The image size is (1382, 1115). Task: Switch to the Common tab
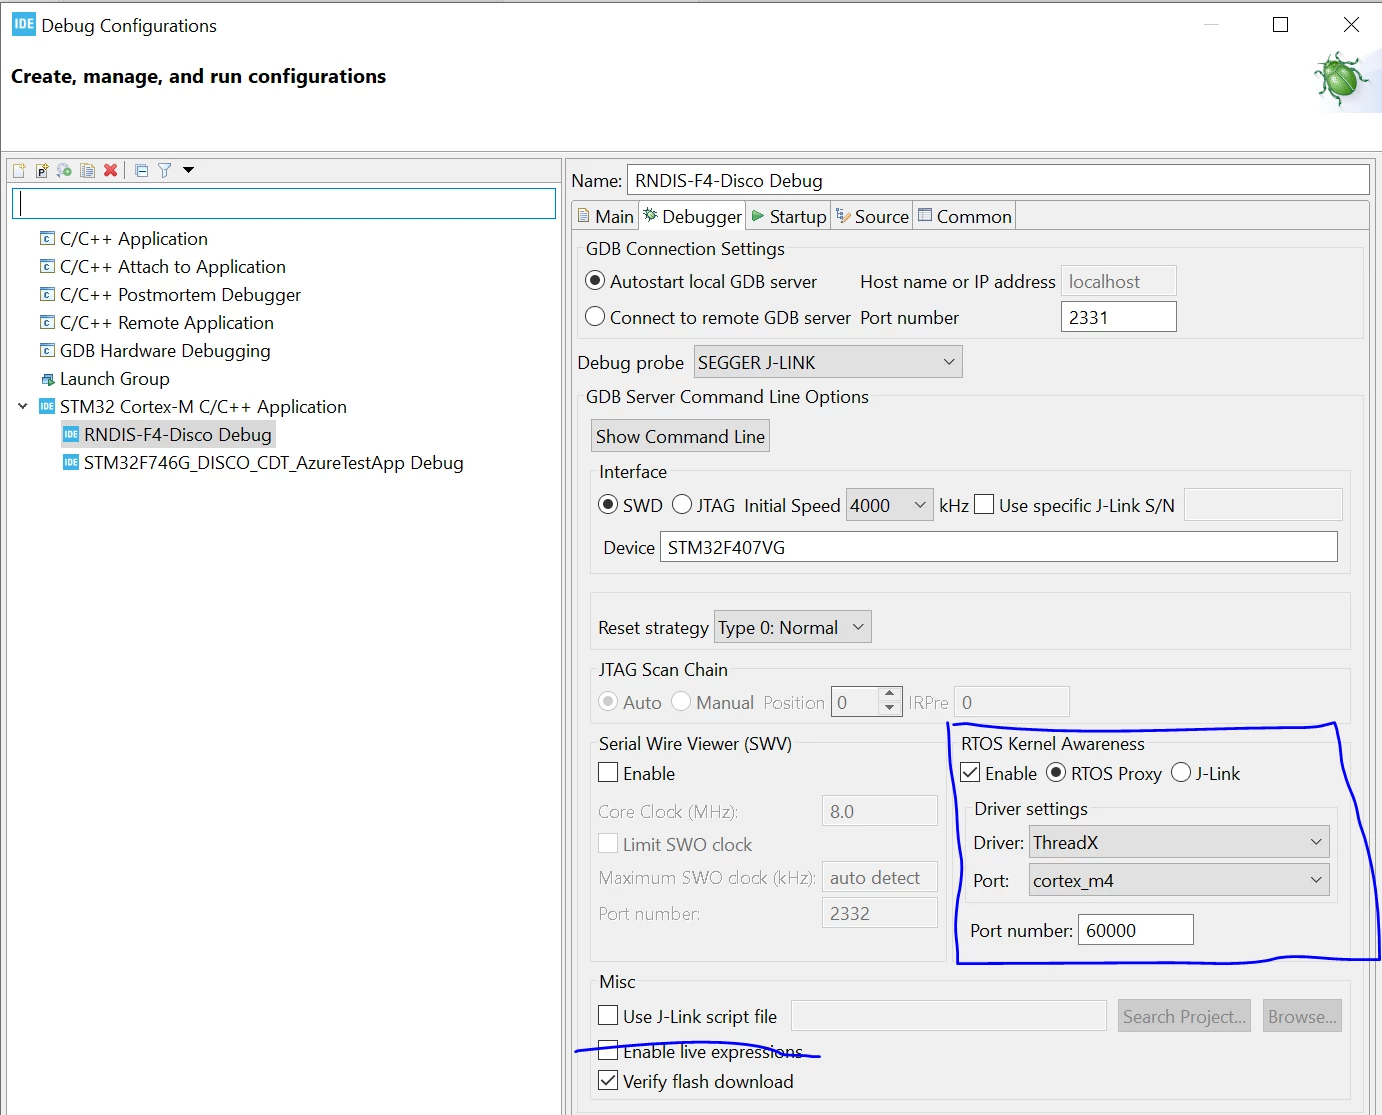pos(964,216)
